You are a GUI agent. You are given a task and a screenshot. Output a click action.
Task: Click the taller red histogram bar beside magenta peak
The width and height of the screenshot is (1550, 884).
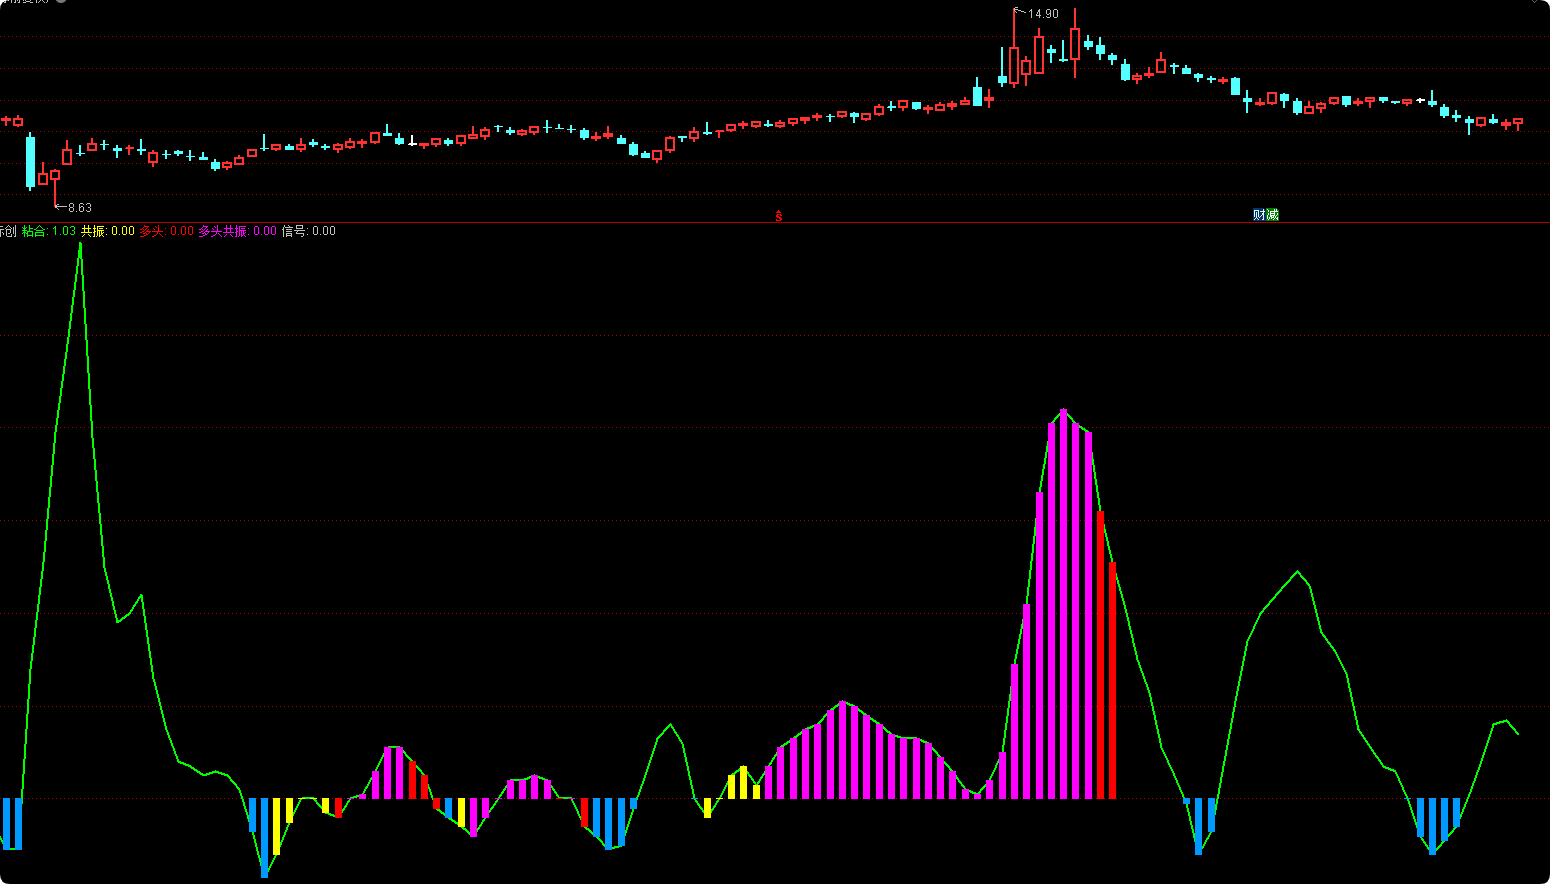1100,650
